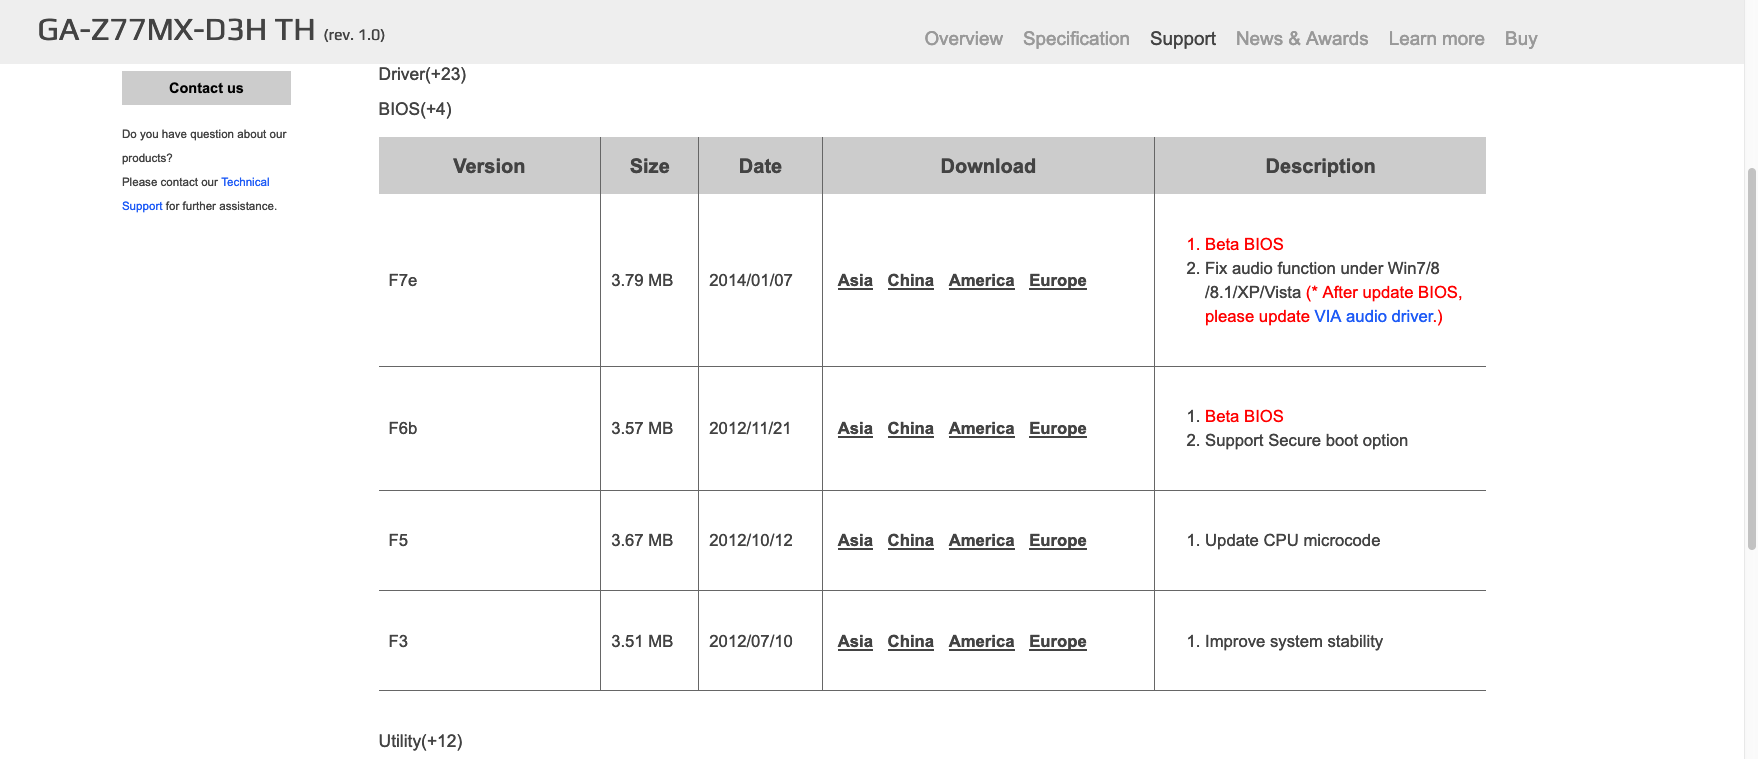Download F6b BIOS from Europe
This screenshot has width=1758, height=759.
point(1057,429)
